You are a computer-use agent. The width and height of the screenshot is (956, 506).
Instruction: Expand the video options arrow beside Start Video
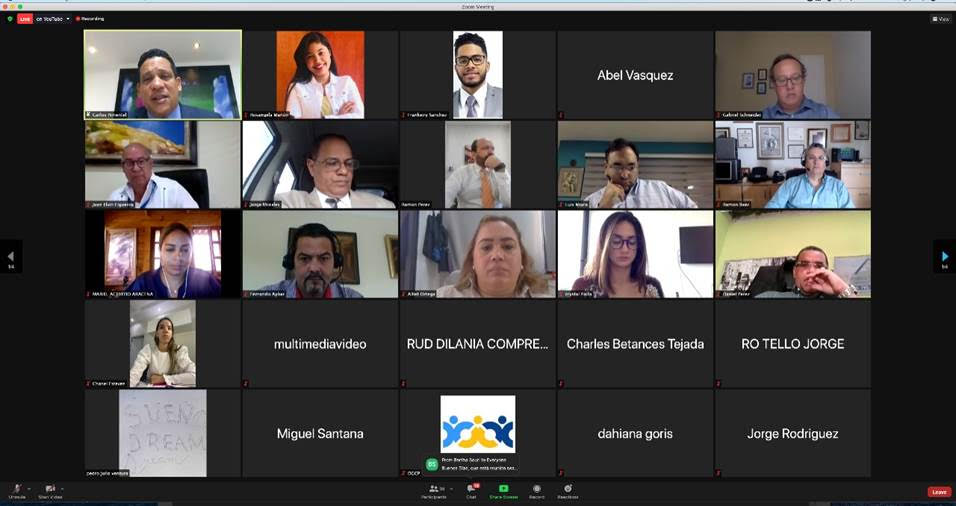(x=62, y=488)
